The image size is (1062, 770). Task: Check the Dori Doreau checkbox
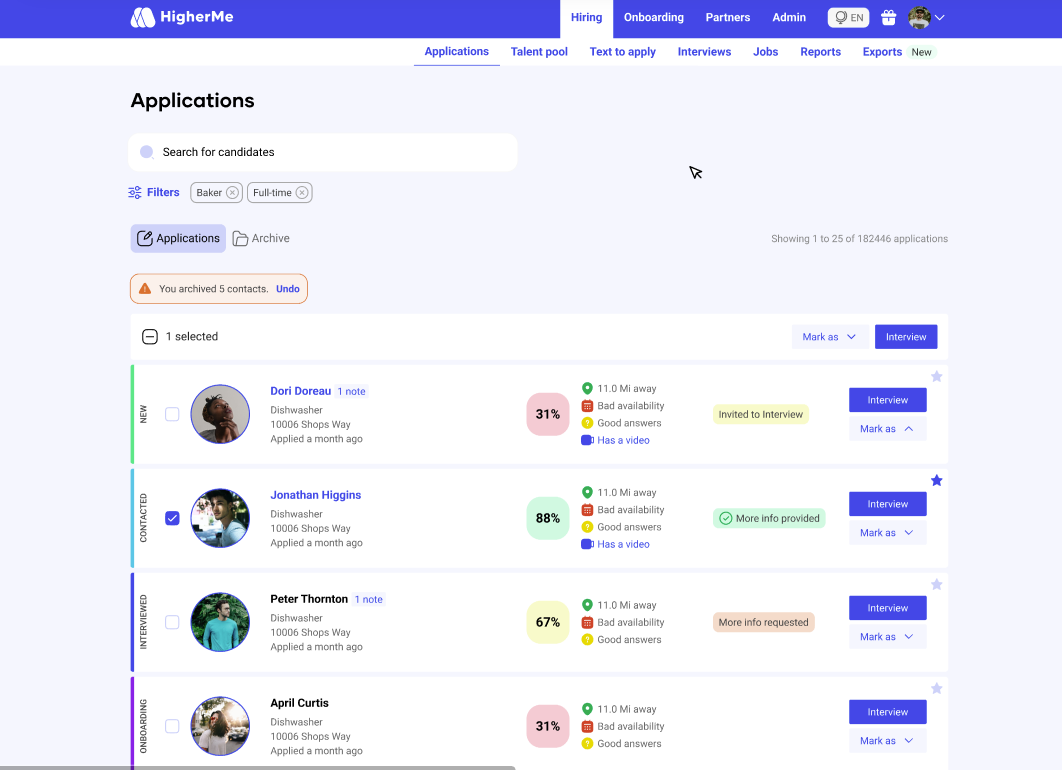tap(172, 414)
